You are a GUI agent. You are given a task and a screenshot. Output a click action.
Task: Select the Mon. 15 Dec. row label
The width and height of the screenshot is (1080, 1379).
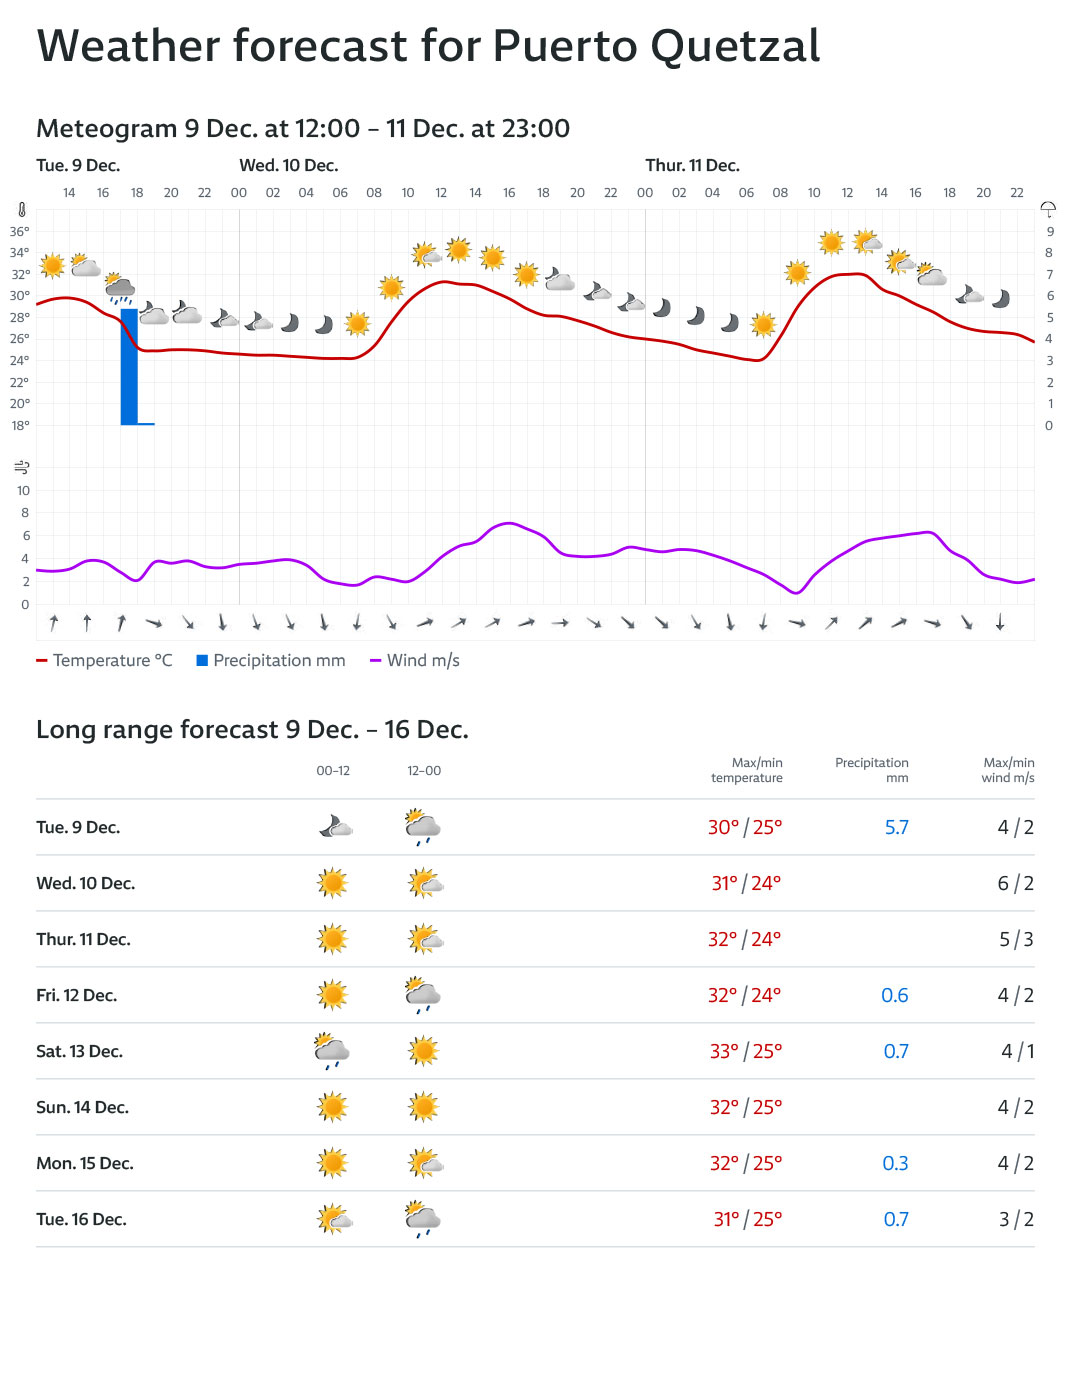[85, 1163]
